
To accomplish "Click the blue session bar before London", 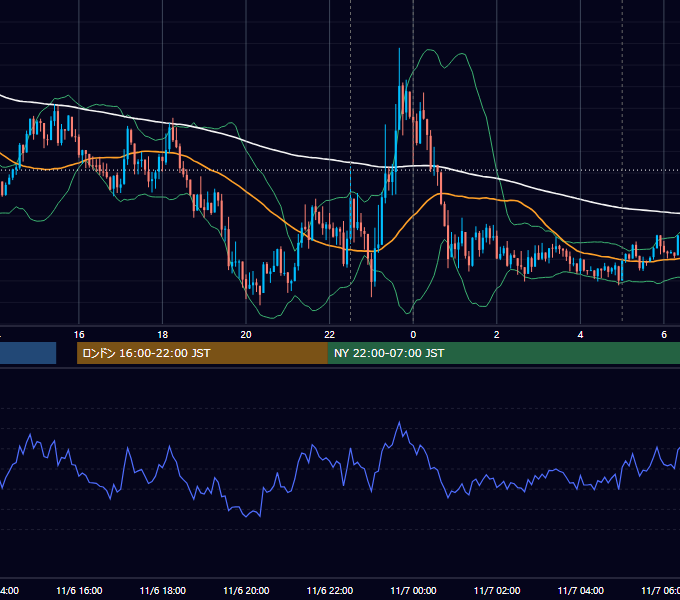I will coord(28,353).
